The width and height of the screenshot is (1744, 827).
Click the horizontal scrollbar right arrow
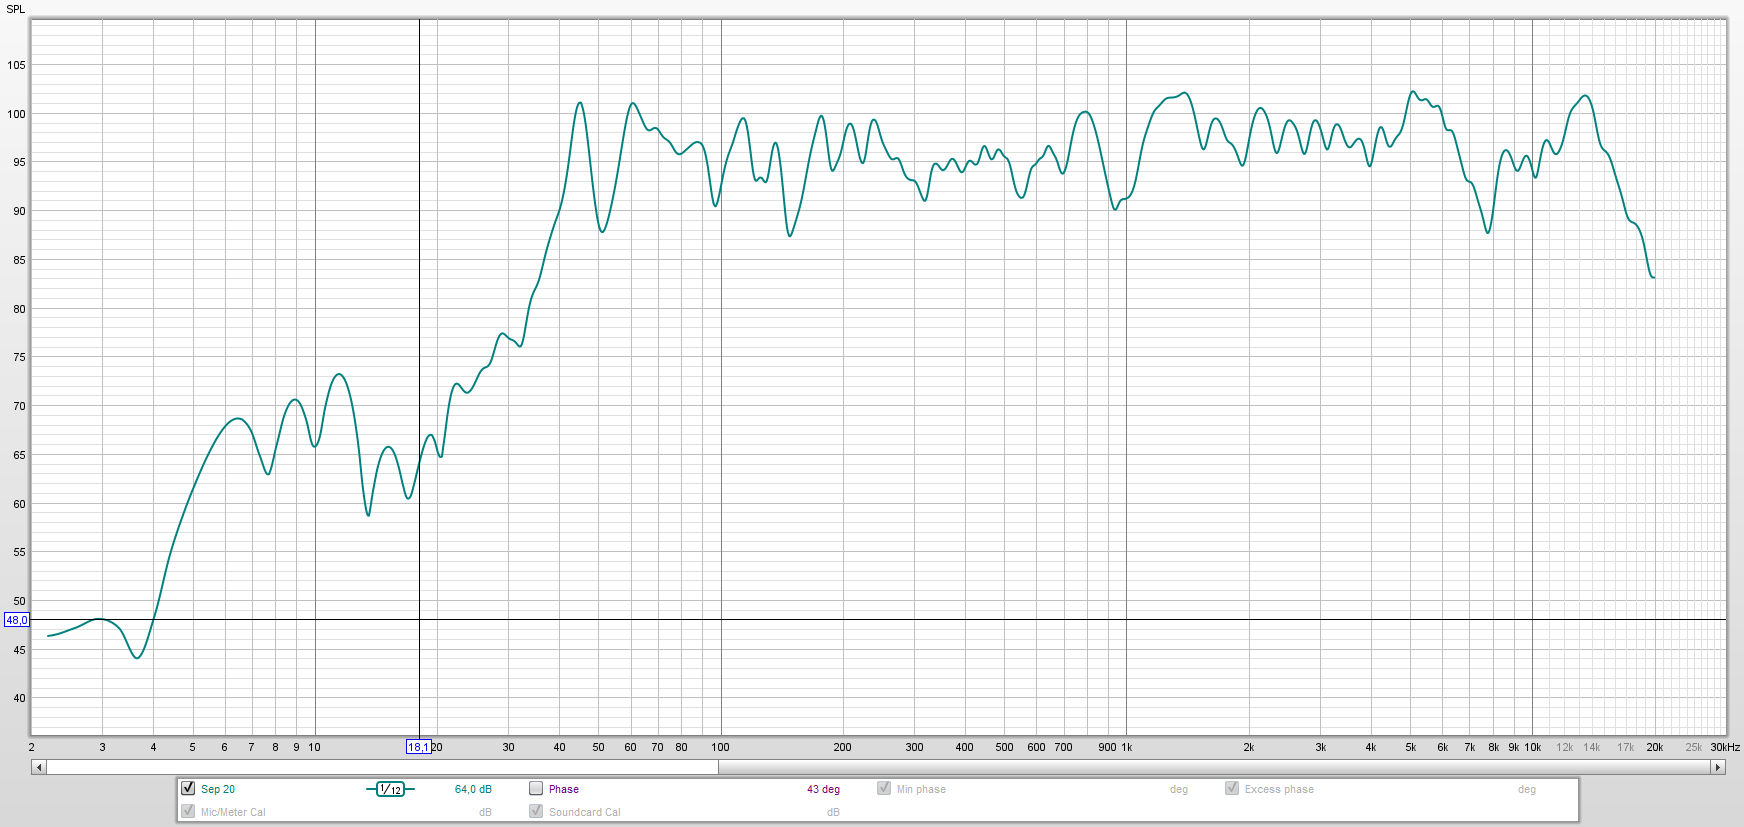click(x=1719, y=767)
